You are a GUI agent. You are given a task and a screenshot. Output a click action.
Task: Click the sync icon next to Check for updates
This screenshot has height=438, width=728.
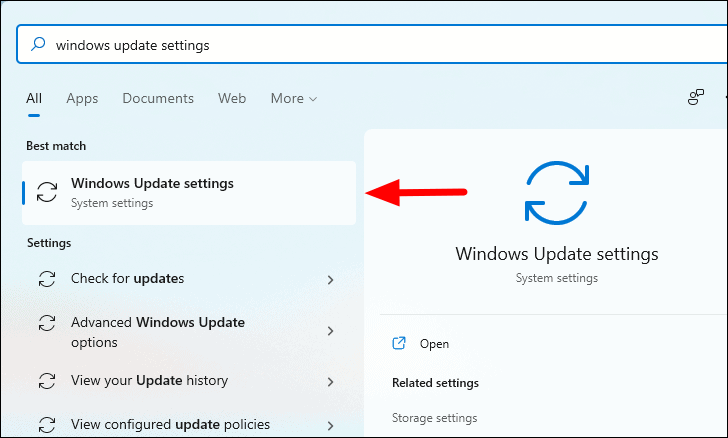tap(47, 279)
